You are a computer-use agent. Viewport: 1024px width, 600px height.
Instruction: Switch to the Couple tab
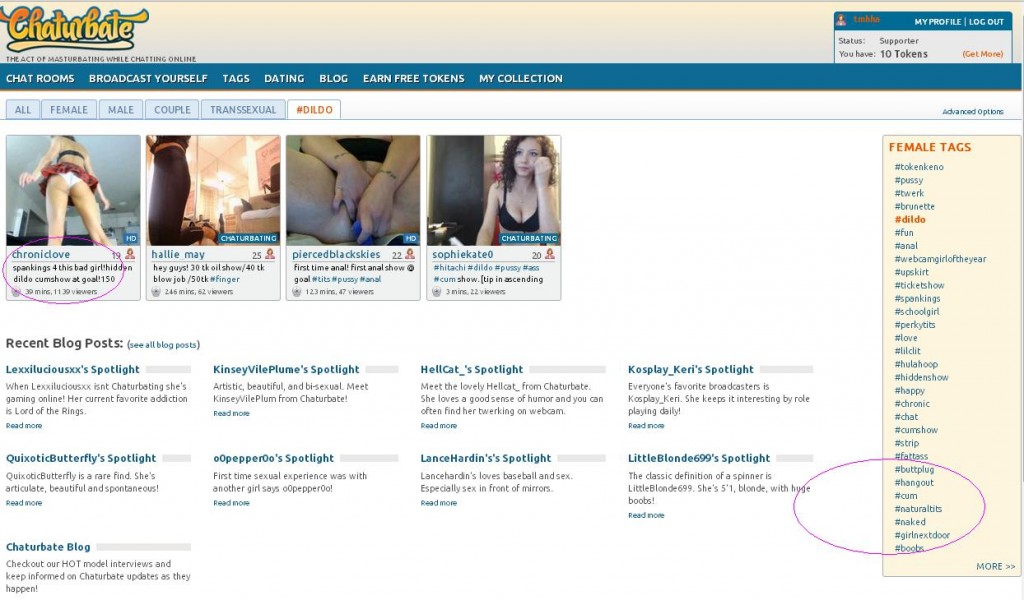(172, 110)
